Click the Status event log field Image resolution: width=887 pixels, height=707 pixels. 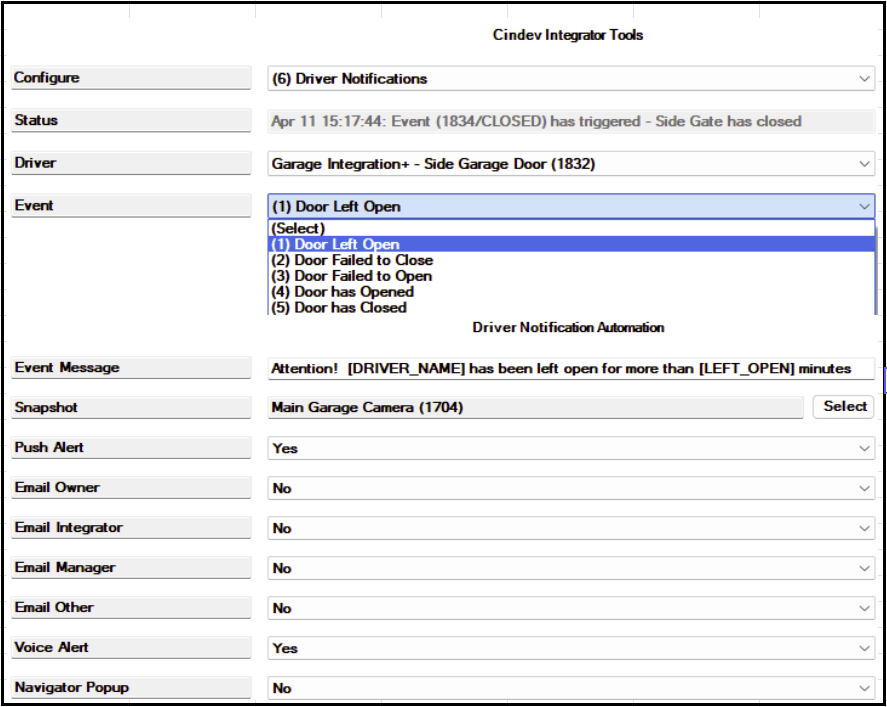[x=571, y=122]
